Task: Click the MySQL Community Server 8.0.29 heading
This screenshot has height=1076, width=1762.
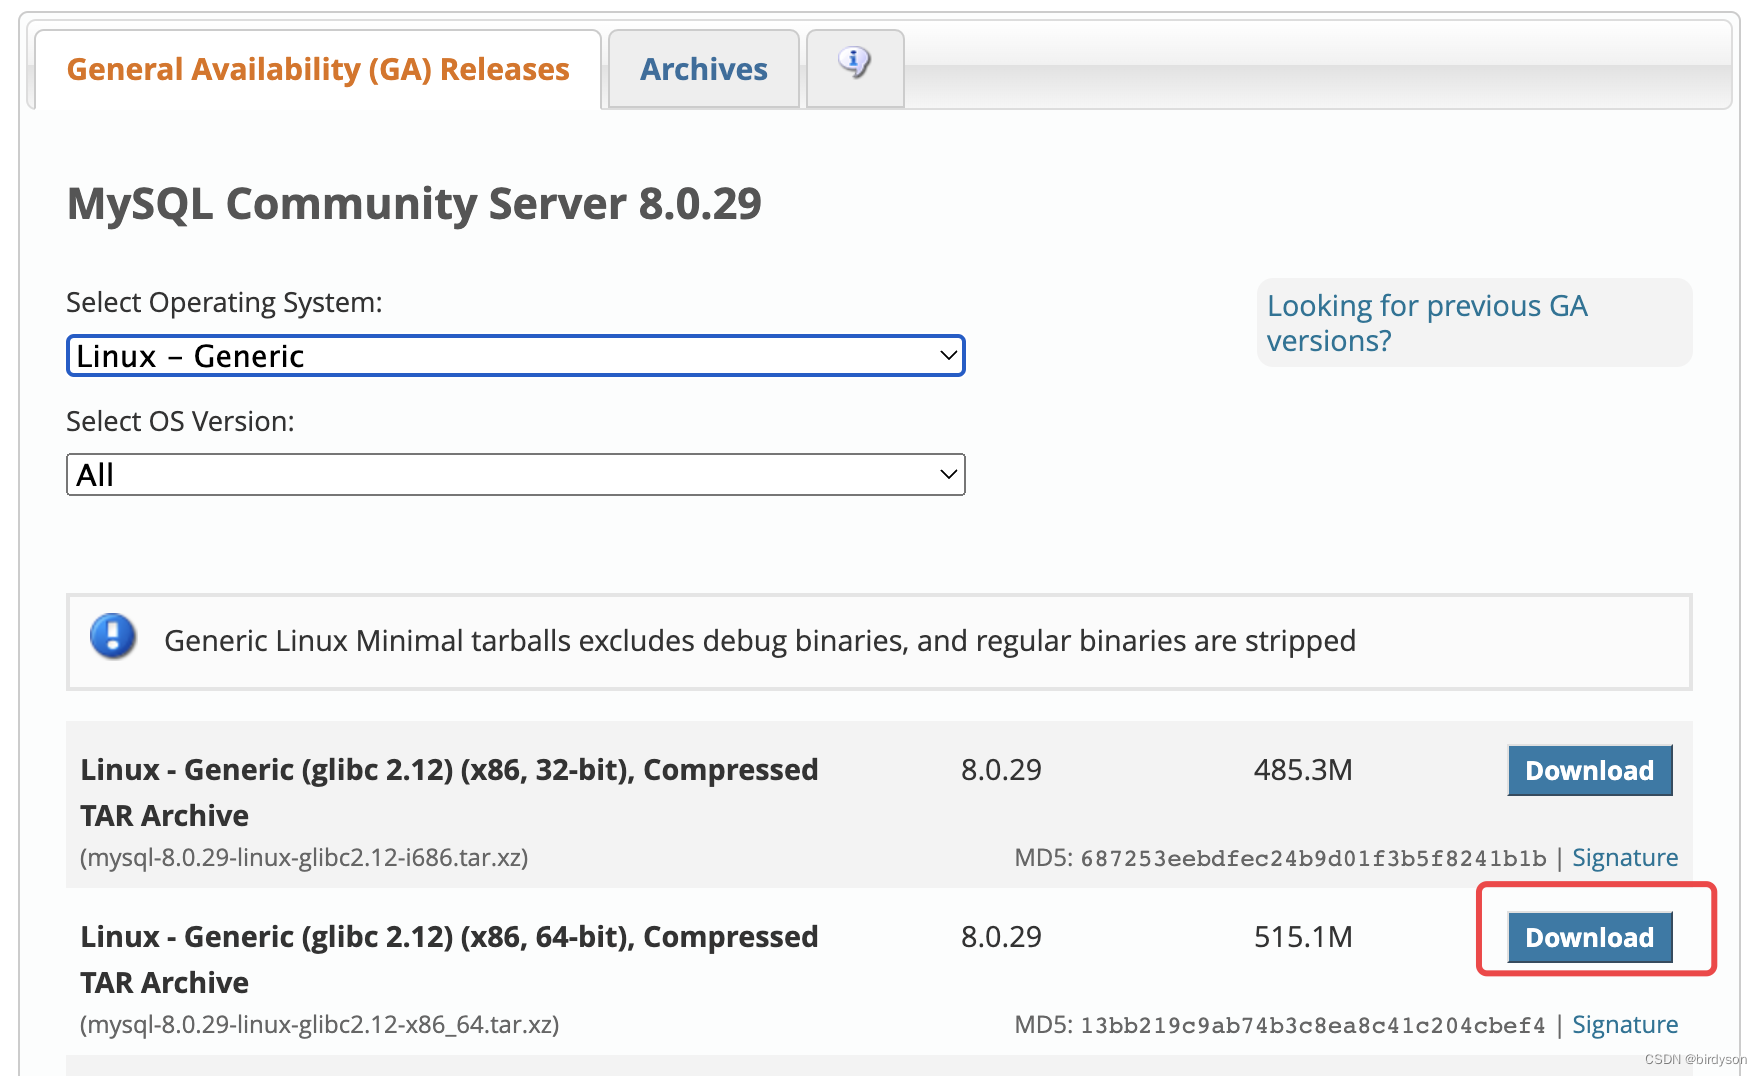Action: [x=414, y=204]
